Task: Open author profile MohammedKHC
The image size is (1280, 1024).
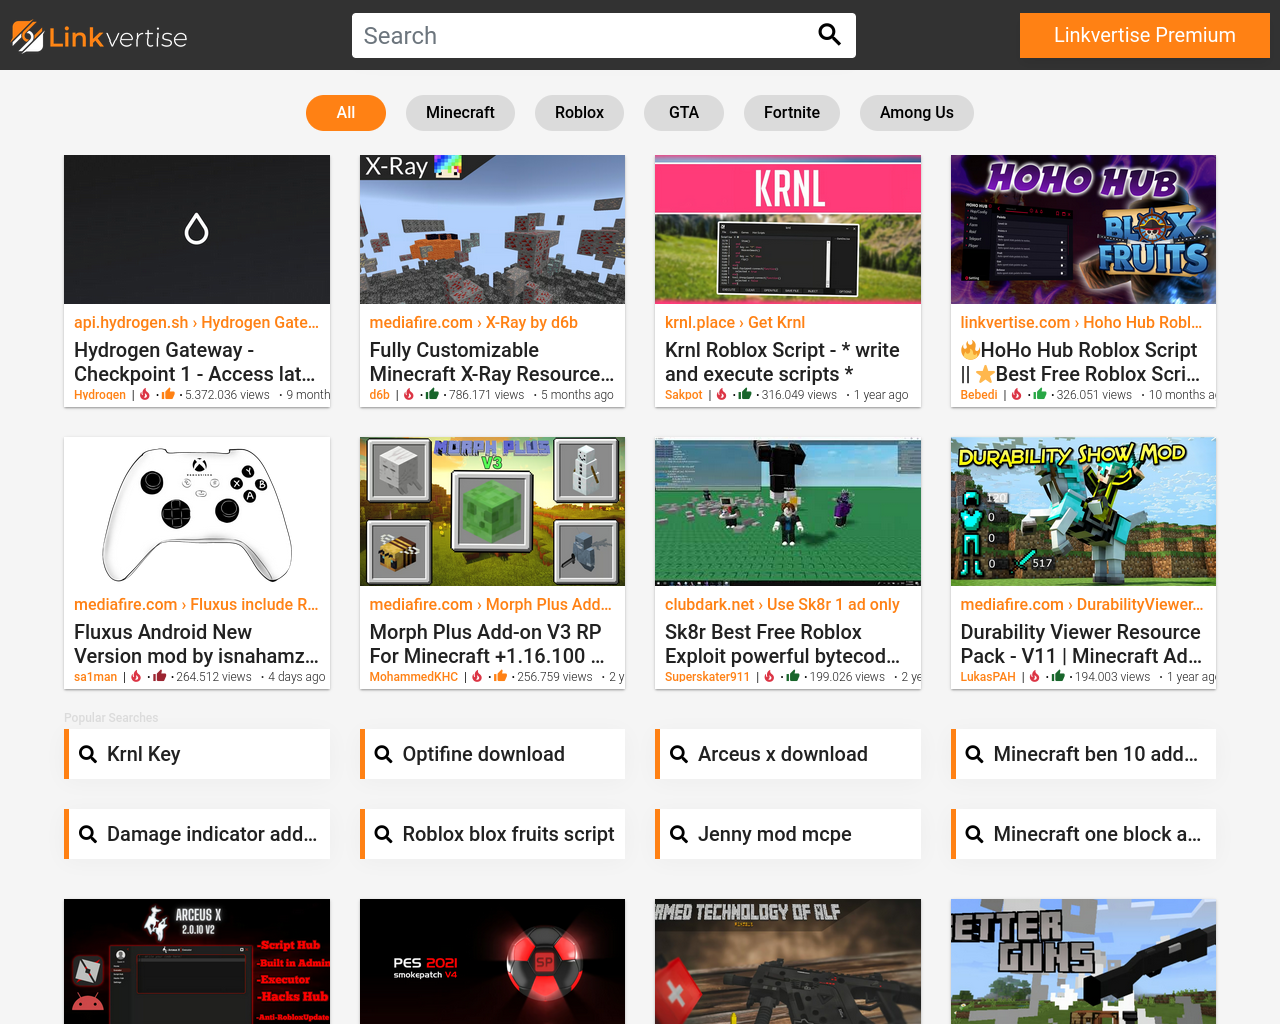Action: click(x=414, y=677)
